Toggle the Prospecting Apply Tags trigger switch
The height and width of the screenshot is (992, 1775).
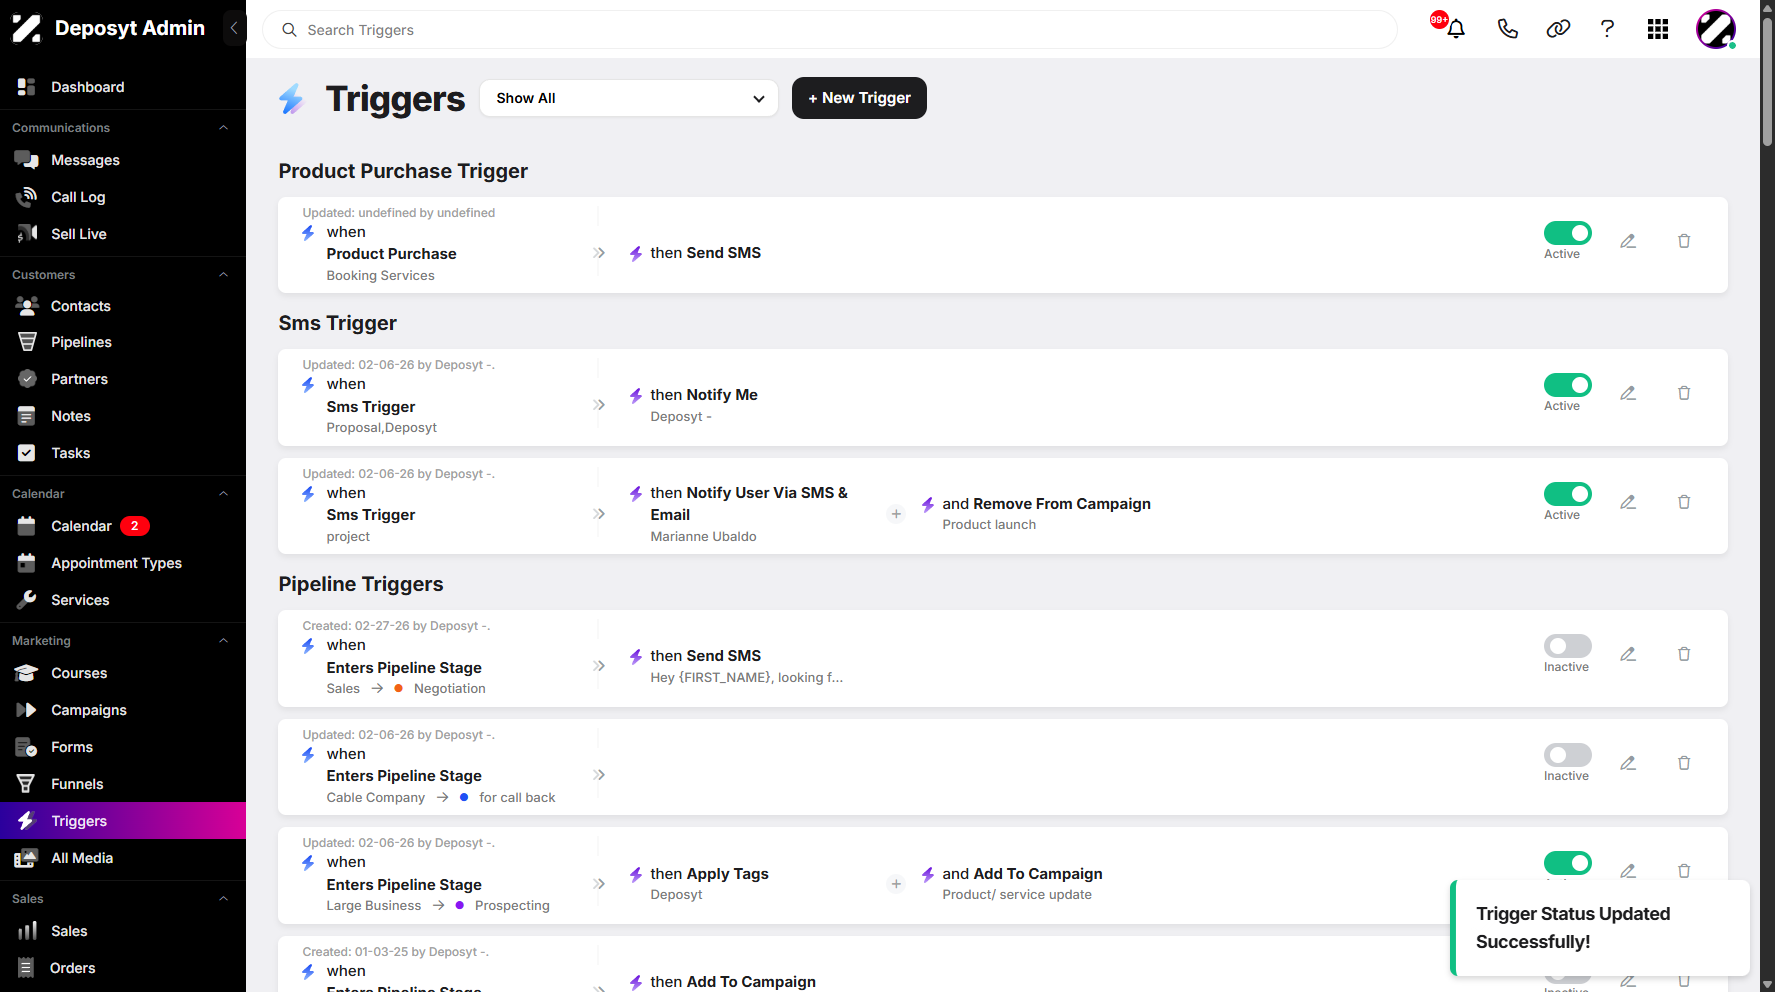coord(1567,863)
